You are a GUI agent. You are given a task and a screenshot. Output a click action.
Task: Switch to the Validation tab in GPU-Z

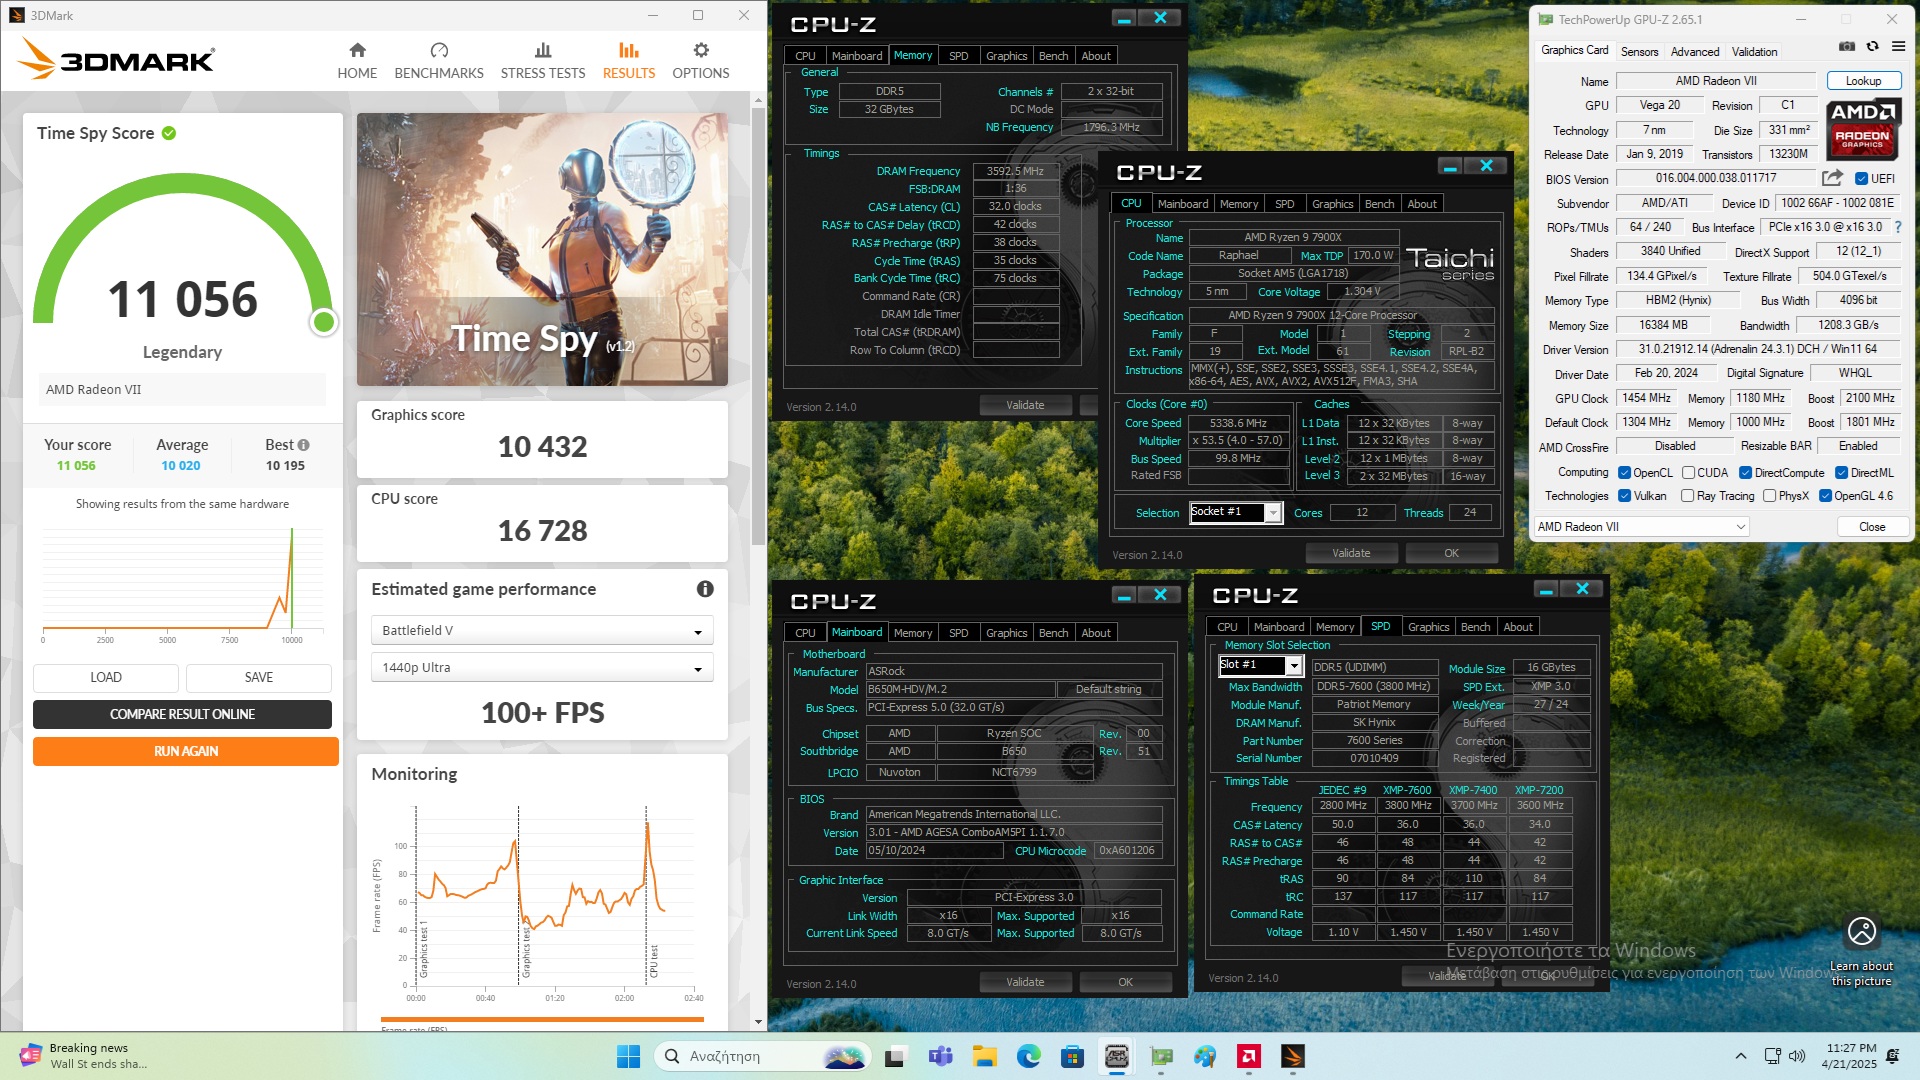(x=1754, y=51)
